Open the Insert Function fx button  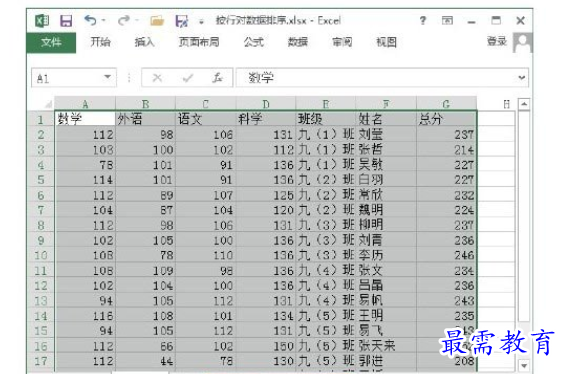point(217,78)
